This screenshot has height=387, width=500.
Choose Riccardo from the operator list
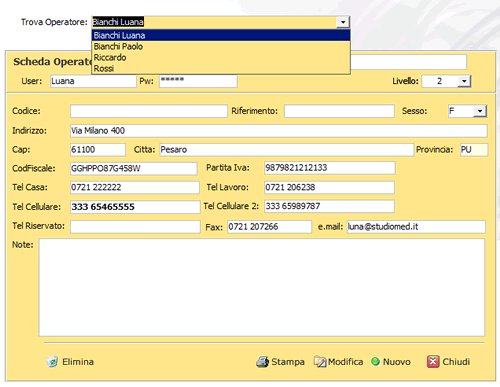(221, 57)
